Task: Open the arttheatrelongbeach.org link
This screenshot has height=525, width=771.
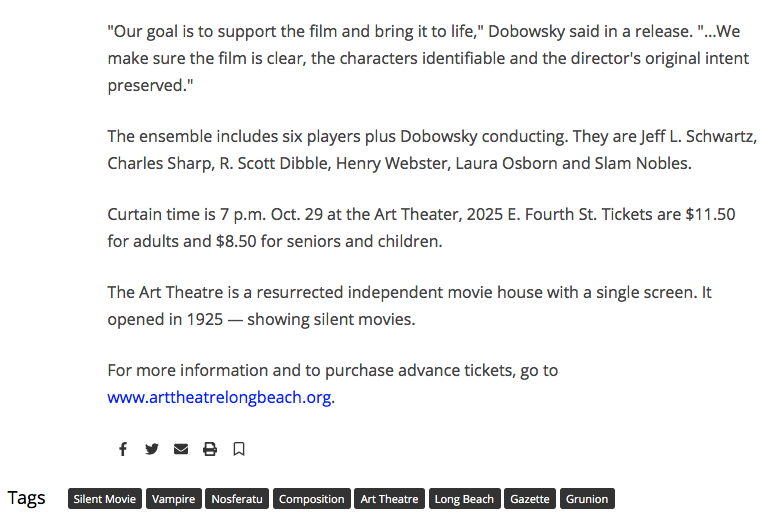Action: point(219,397)
